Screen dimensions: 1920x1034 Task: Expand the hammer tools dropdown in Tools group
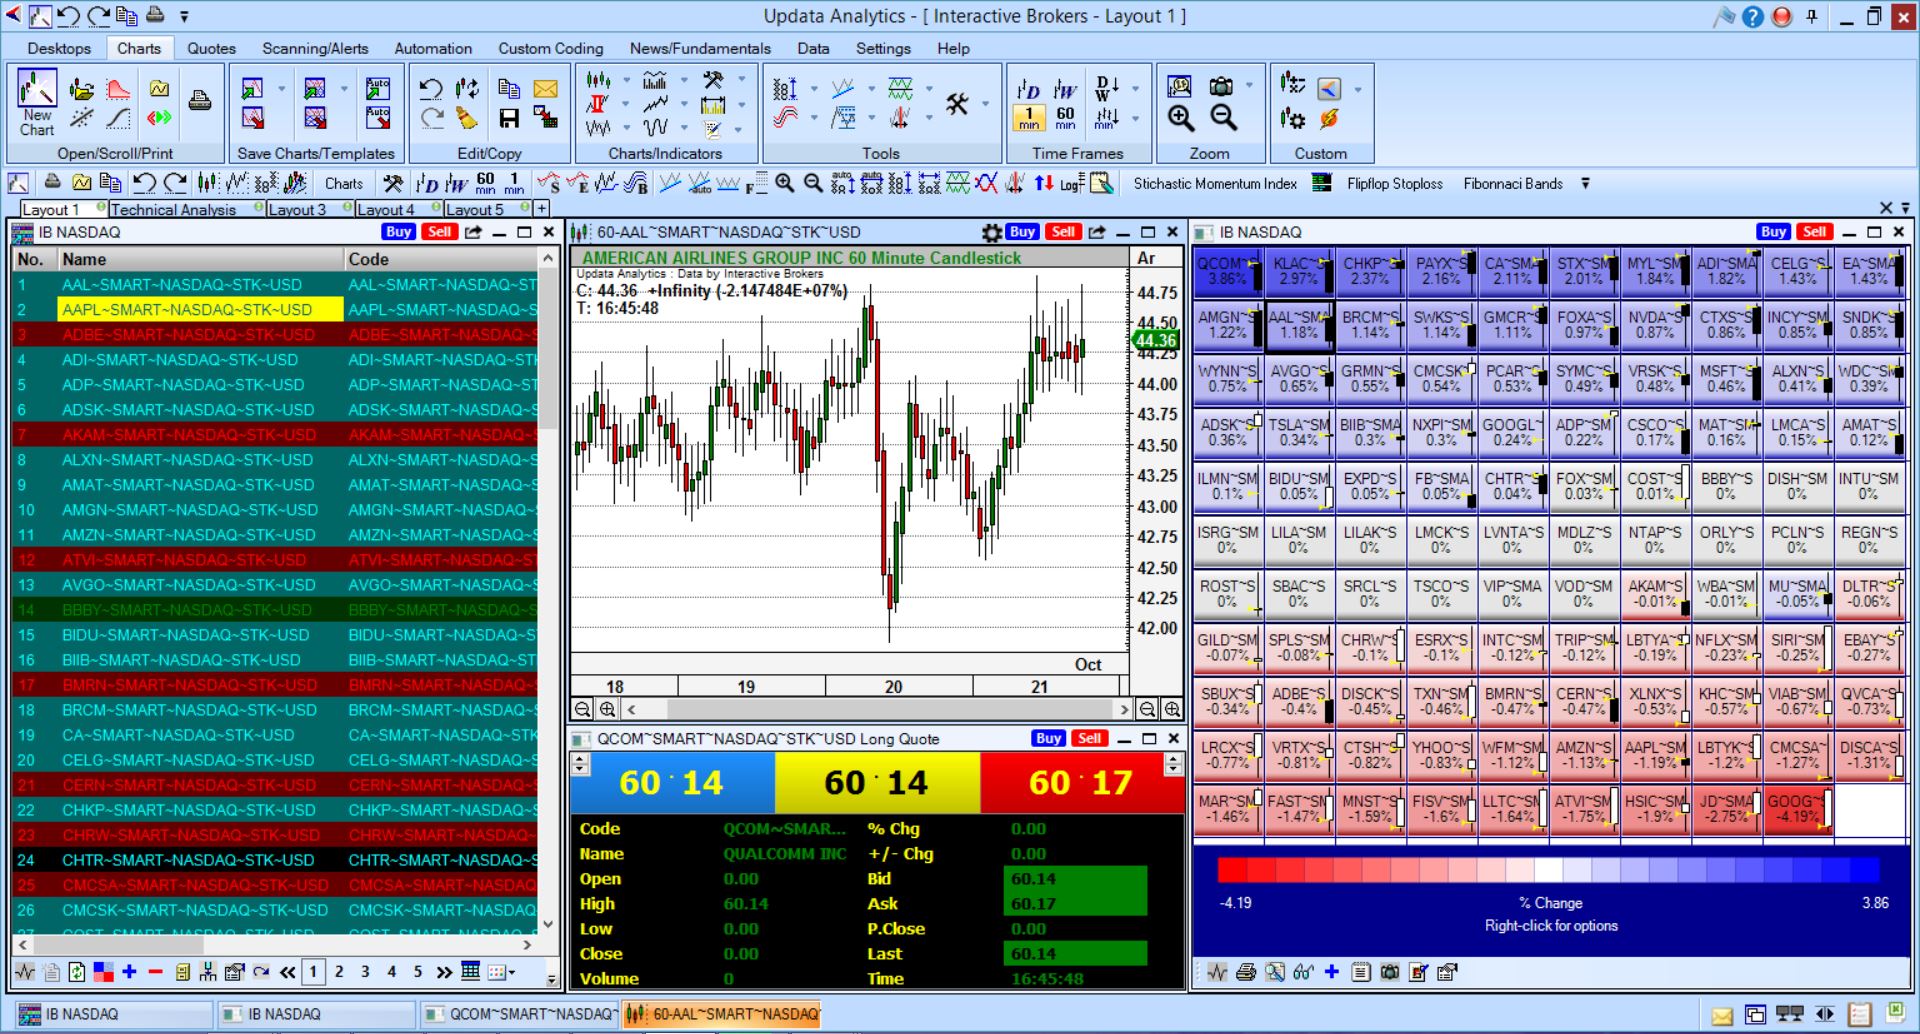click(985, 103)
